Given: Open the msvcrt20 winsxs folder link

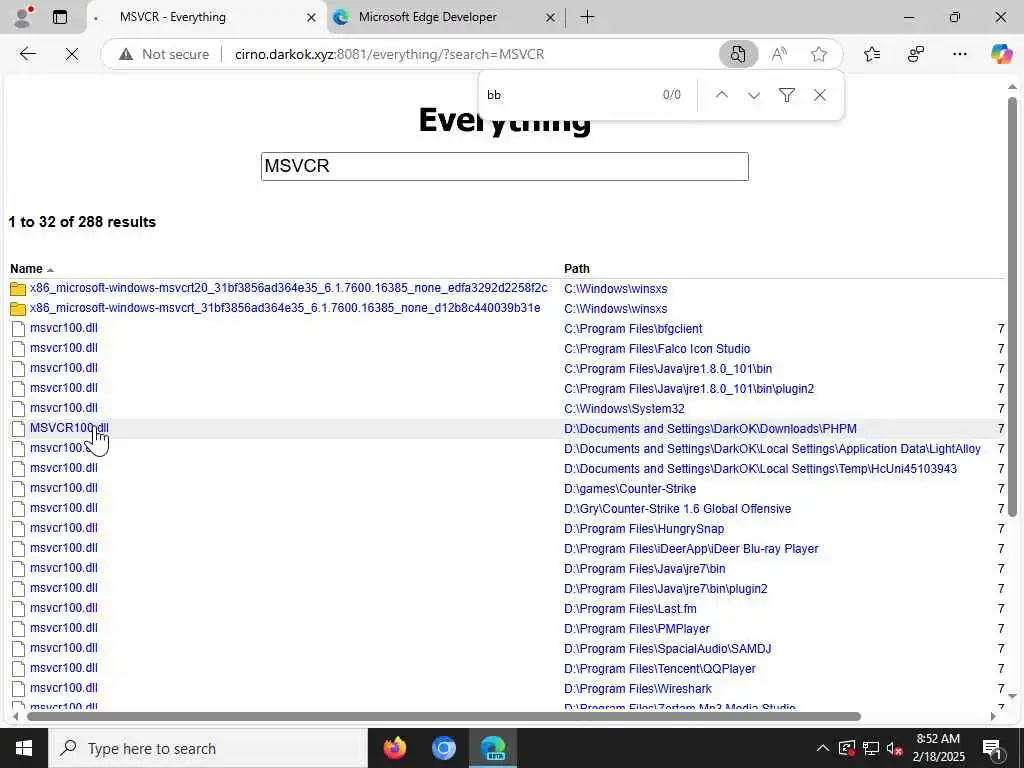Looking at the screenshot, I should pyautogui.click(x=288, y=288).
